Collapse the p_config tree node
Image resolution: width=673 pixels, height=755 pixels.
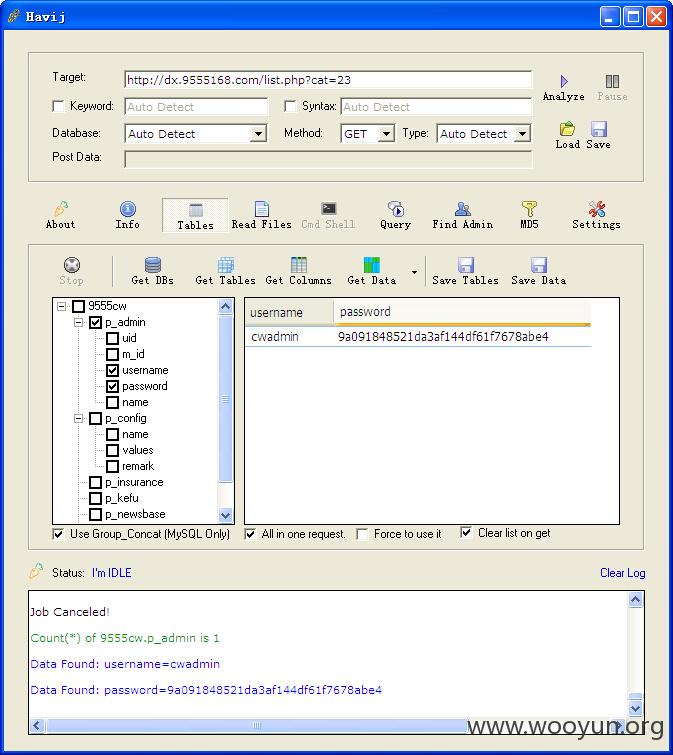[x=78, y=418]
